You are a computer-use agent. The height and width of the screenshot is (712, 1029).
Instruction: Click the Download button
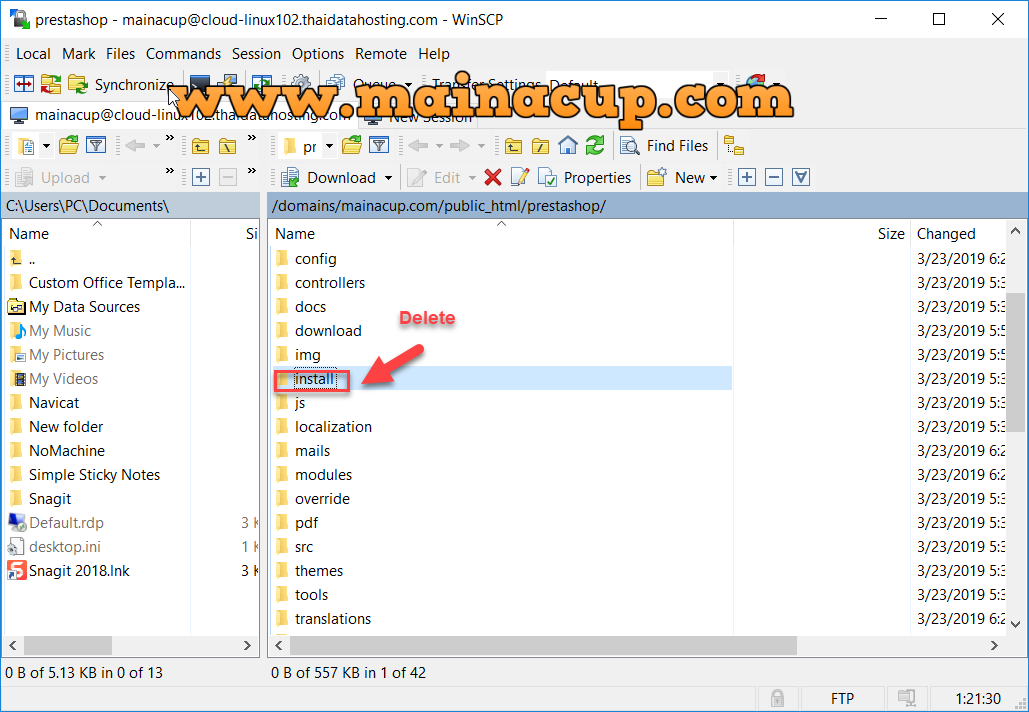tap(328, 178)
